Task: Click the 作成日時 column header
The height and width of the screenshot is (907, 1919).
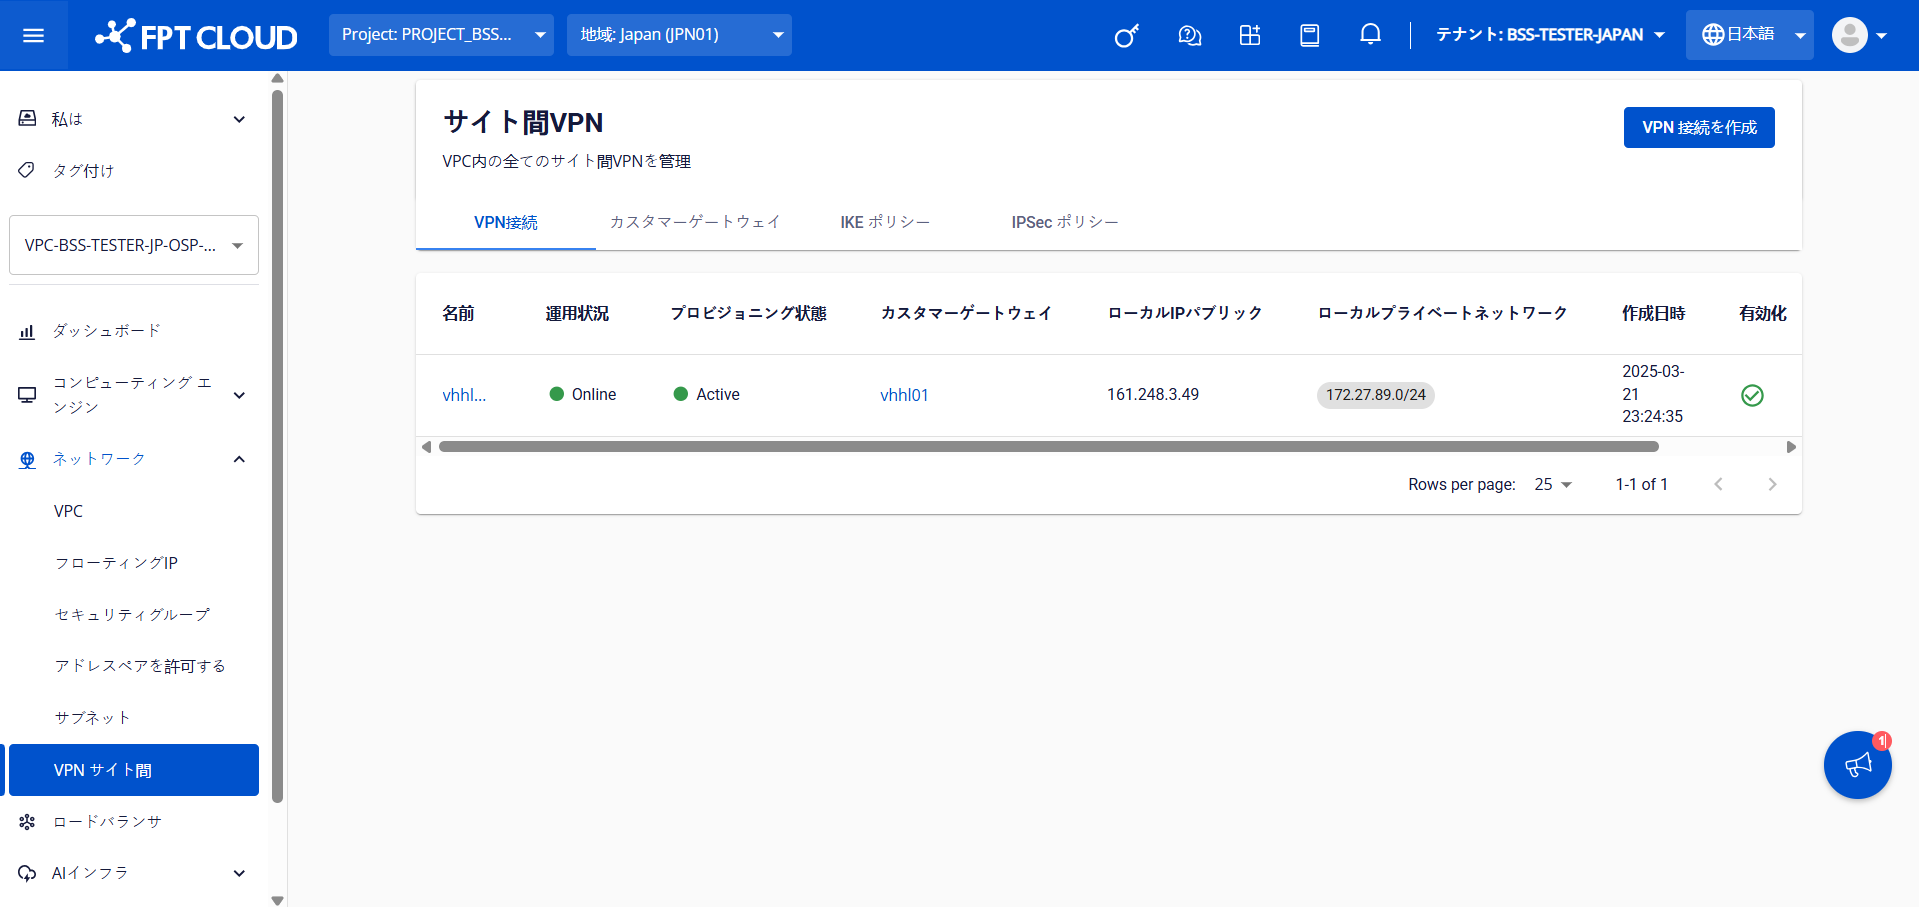Action: (1654, 314)
